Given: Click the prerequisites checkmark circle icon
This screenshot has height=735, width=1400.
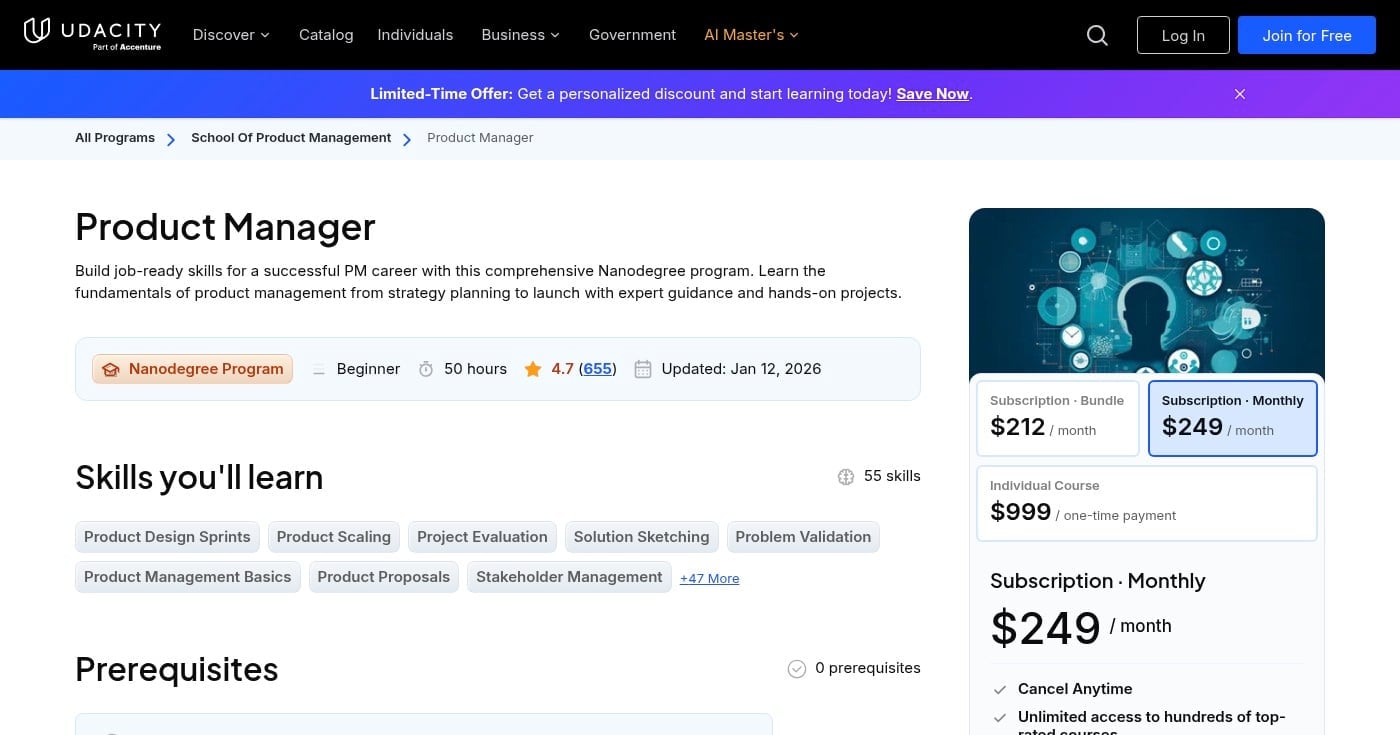Looking at the screenshot, I should tap(797, 669).
